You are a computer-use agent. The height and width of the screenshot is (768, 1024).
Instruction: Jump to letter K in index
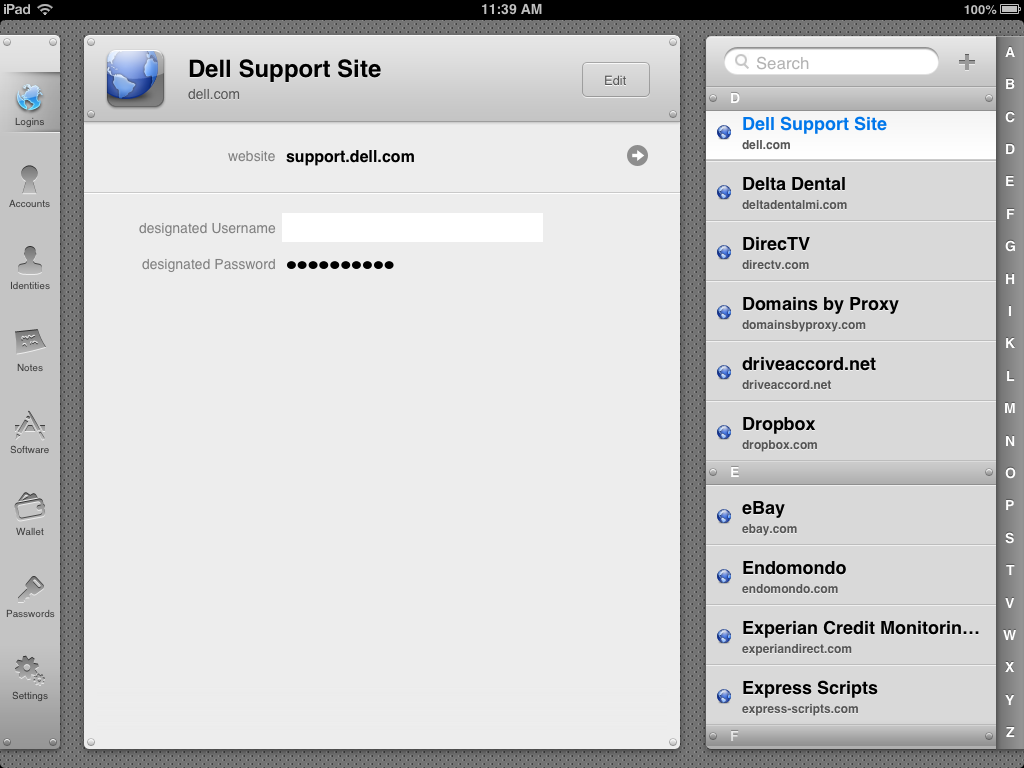(1010, 343)
